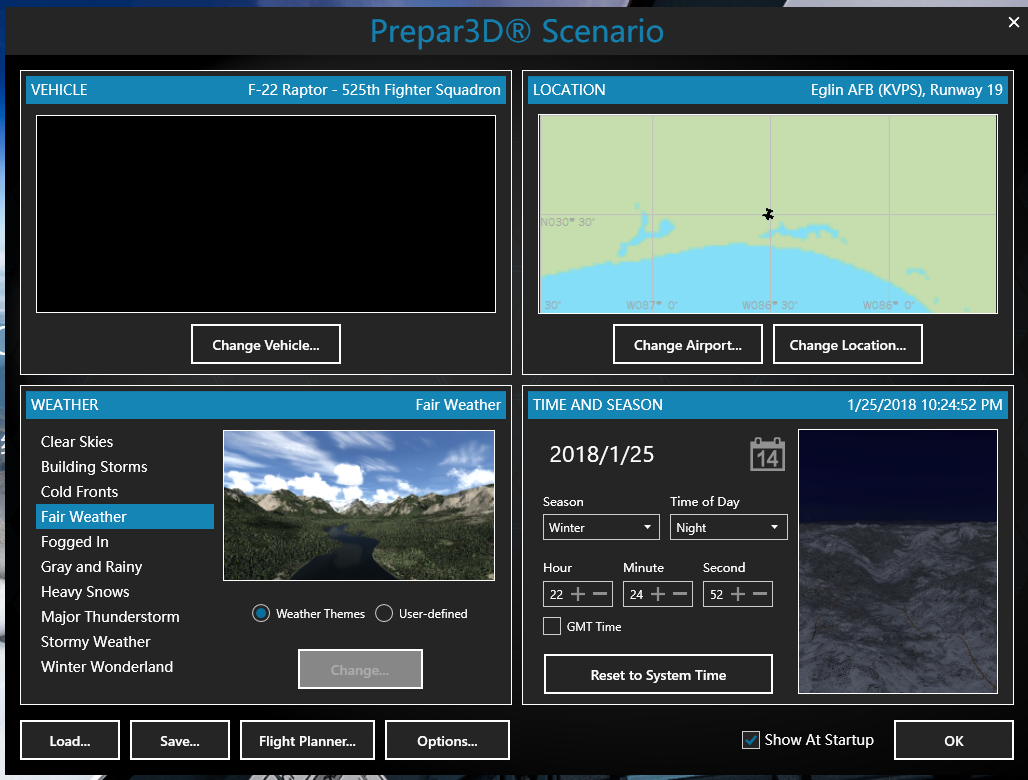Image resolution: width=1028 pixels, height=780 pixels.
Task: Pick Clear Skies from the weather list
Action: click(x=77, y=442)
